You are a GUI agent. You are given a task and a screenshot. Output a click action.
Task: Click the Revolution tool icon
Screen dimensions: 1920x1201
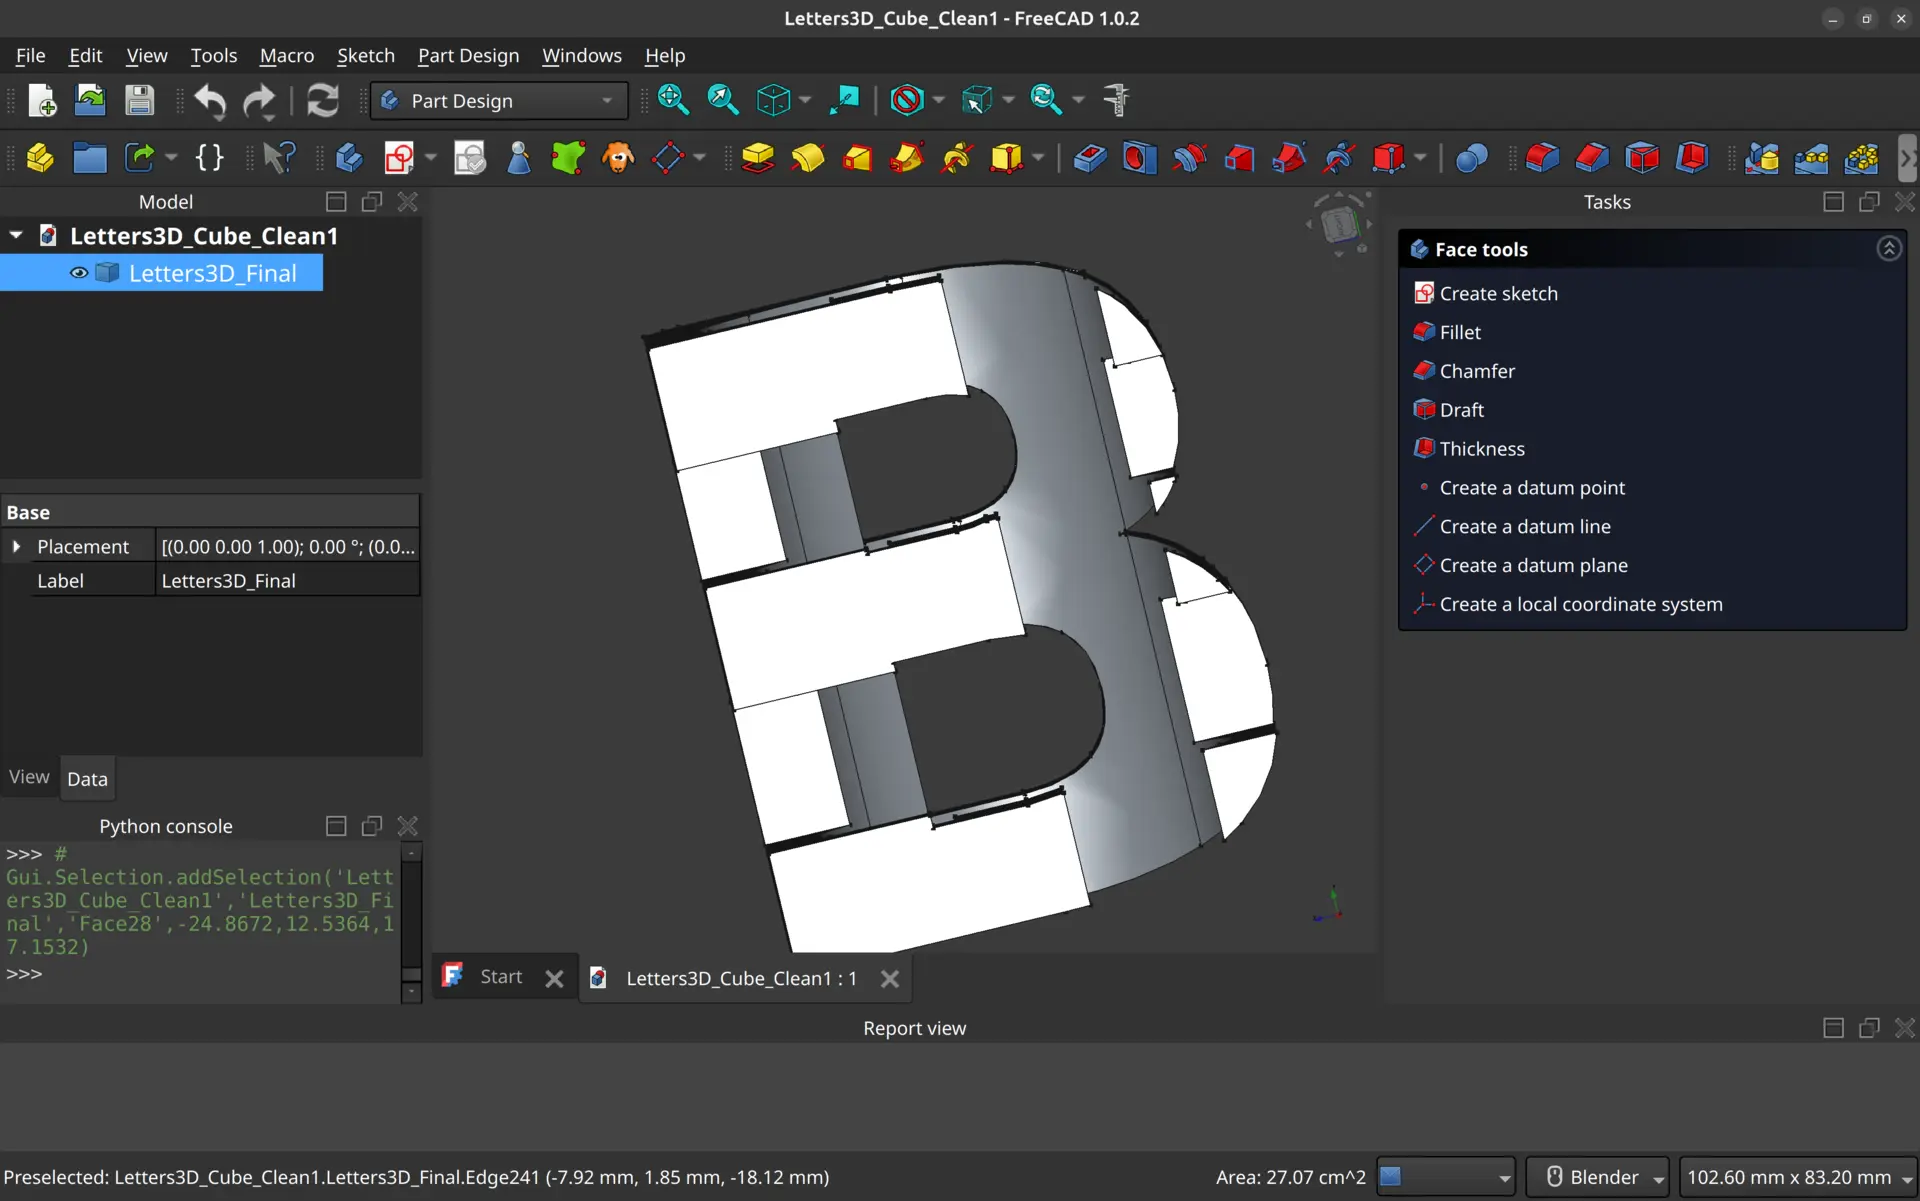pyautogui.click(x=808, y=158)
